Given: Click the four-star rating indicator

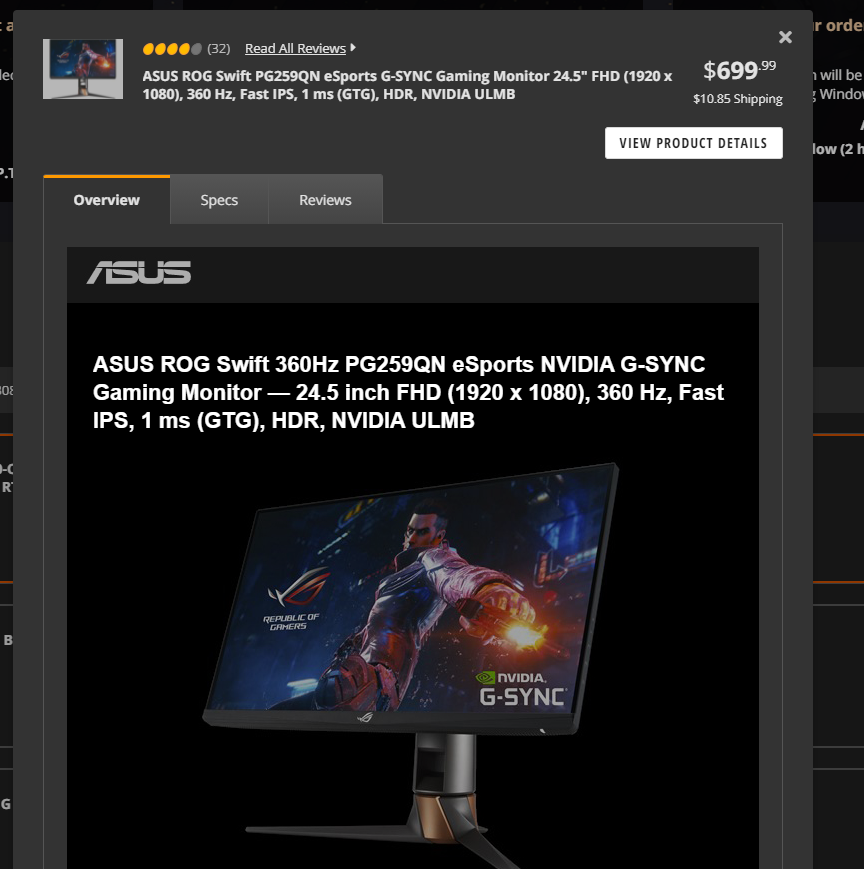Looking at the screenshot, I should [x=172, y=49].
